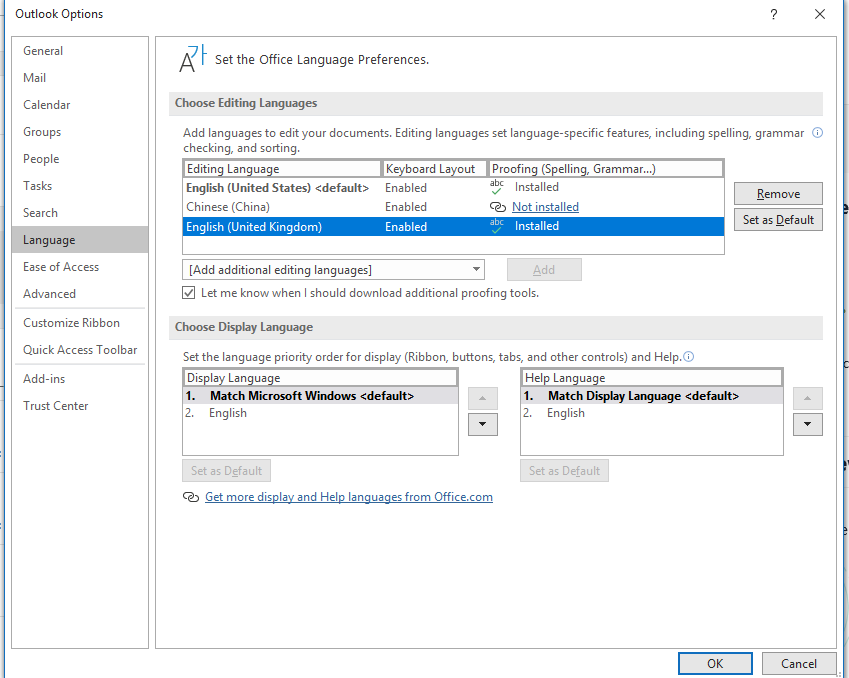The height and width of the screenshot is (678, 849).
Task: Select the Groups category
Action: pyautogui.click(x=80, y=132)
